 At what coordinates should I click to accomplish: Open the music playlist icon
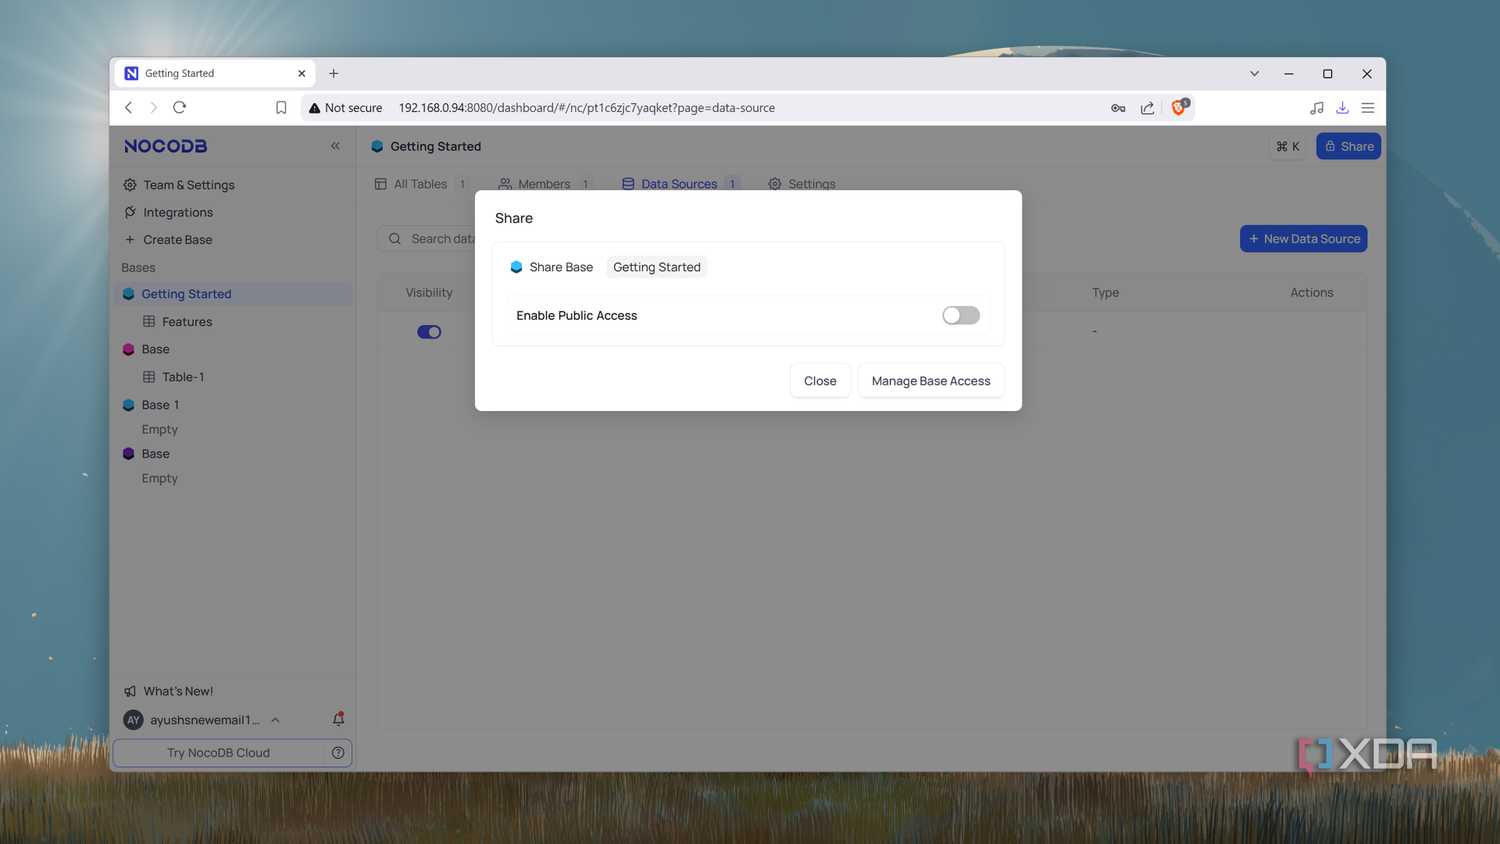tap(1317, 108)
